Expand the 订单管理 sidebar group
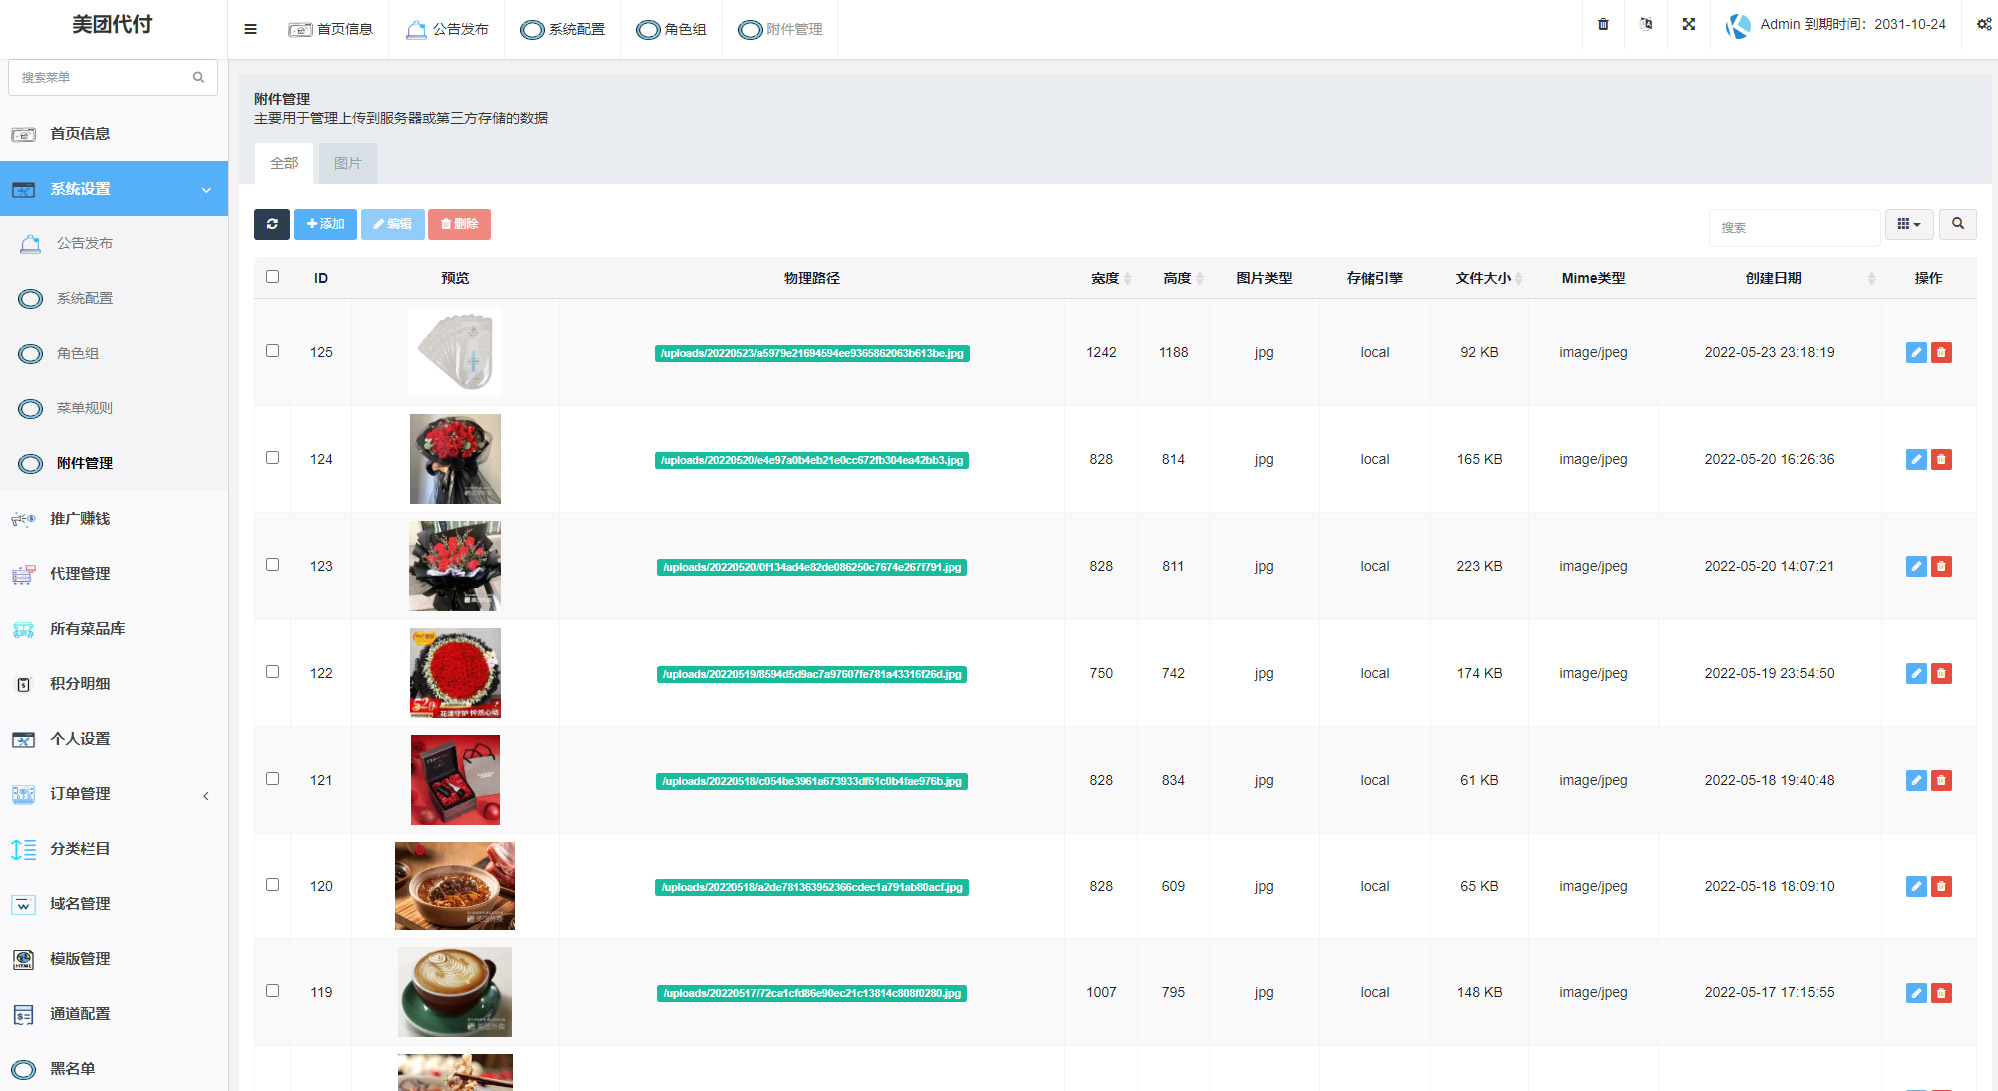This screenshot has height=1091, width=1998. pos(114,793)
